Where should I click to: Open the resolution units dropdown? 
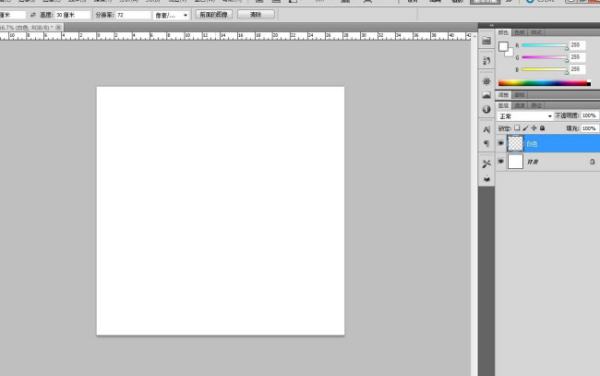click(171, 15)
